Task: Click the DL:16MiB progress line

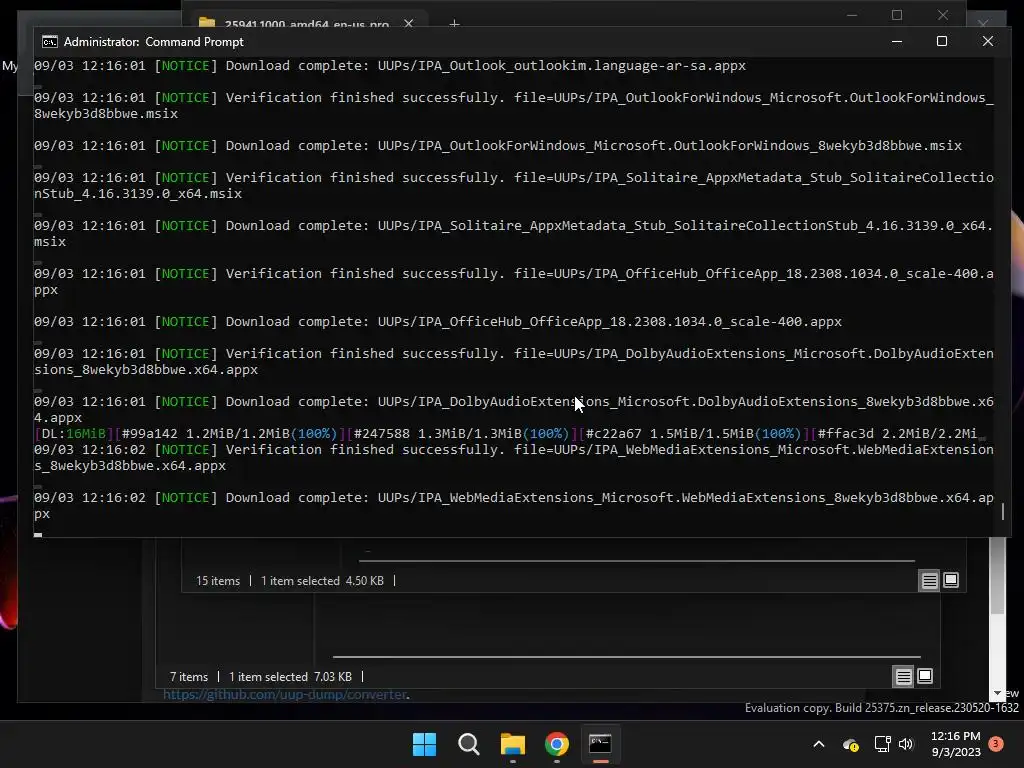Action: pos(509,434)
